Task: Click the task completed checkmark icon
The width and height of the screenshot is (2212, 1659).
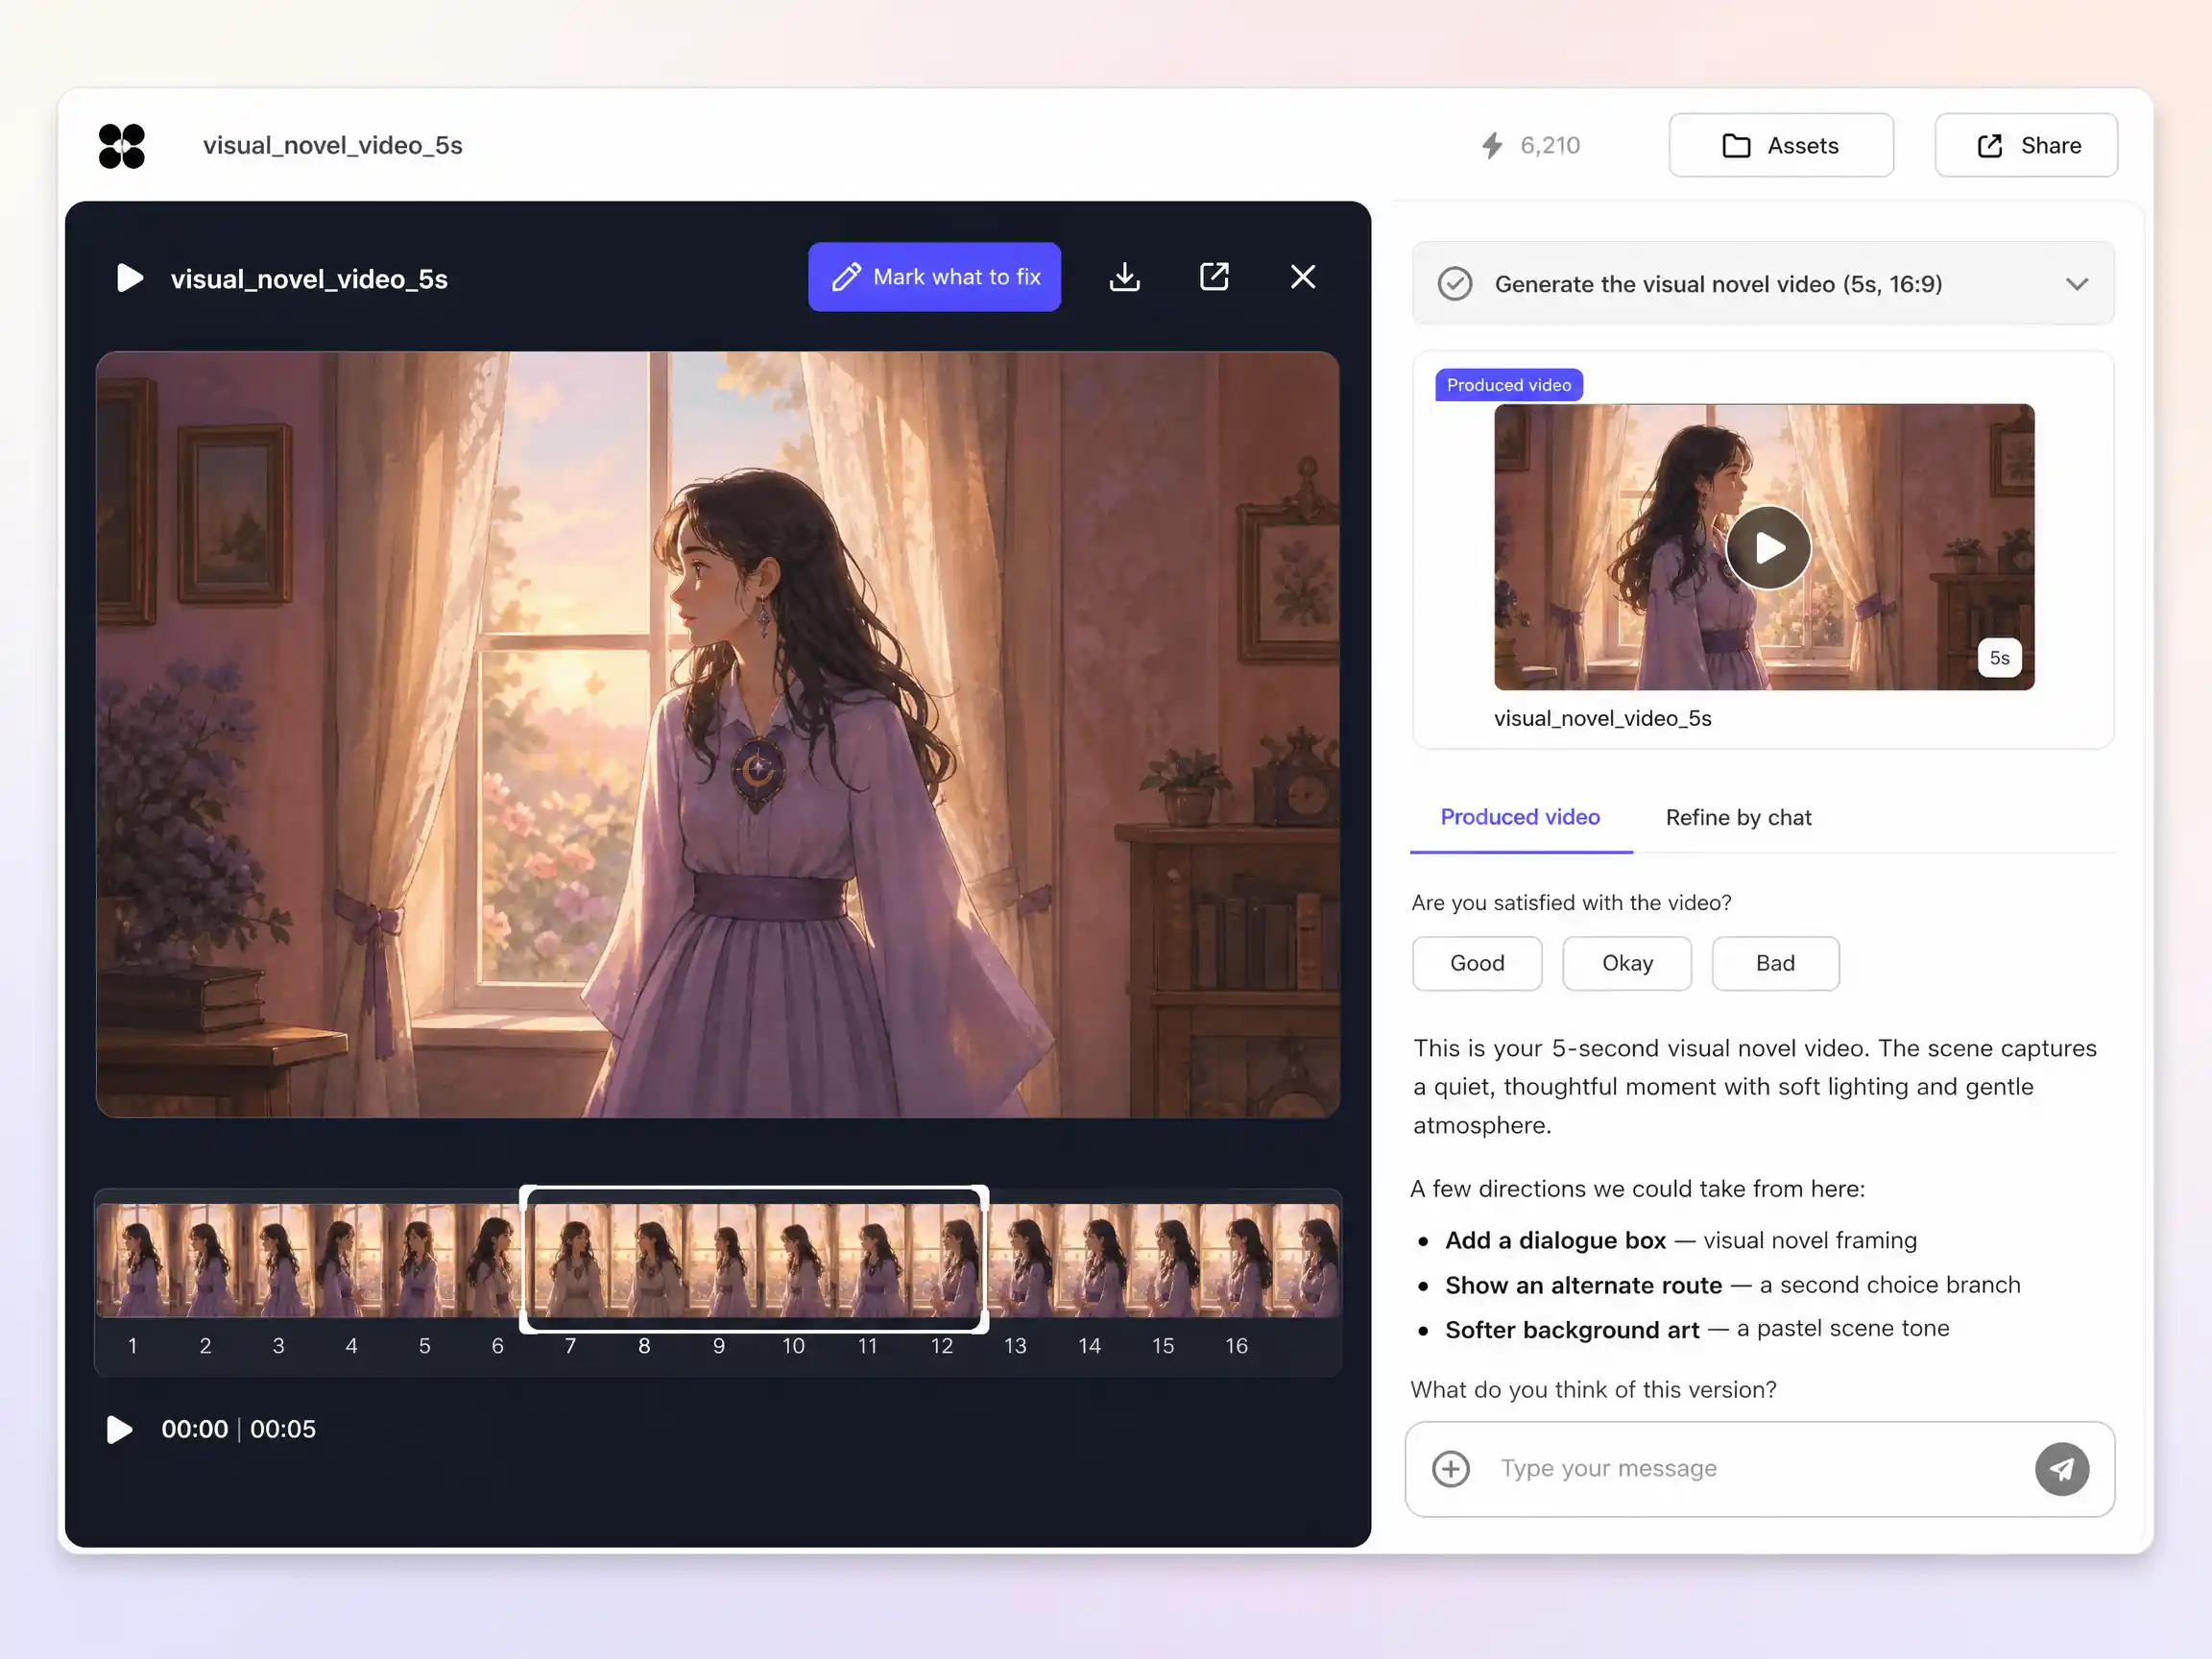Action: point(1455,284)
